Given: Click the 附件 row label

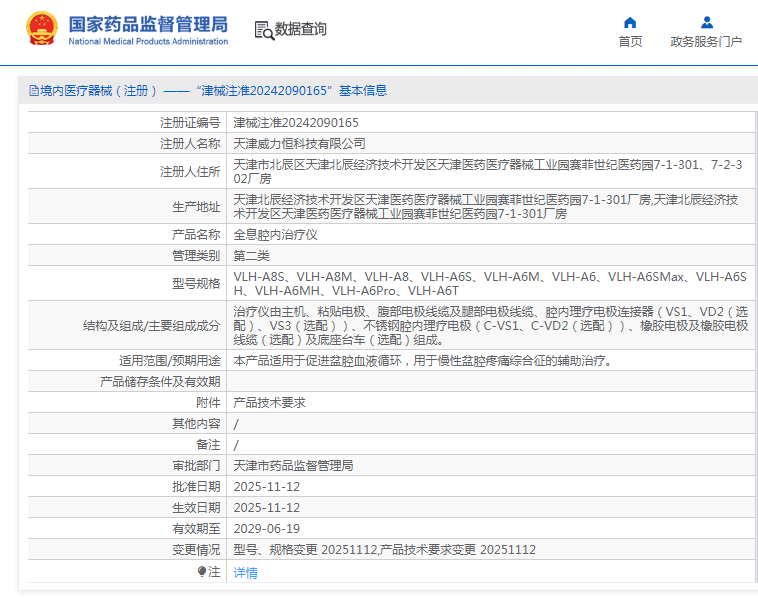Looking at the screenshot, I should (x=208, y=403).
